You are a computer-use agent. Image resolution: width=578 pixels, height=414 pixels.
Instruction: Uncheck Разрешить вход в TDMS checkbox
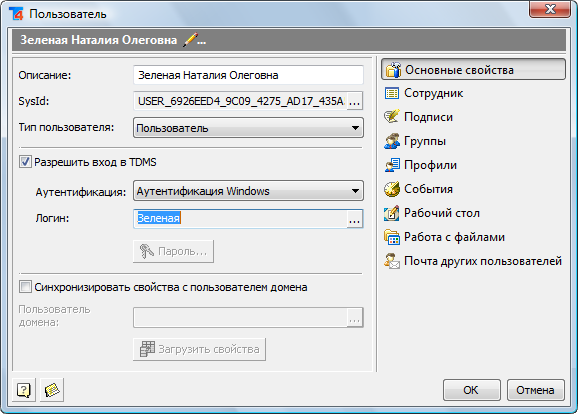pos(25,162)
